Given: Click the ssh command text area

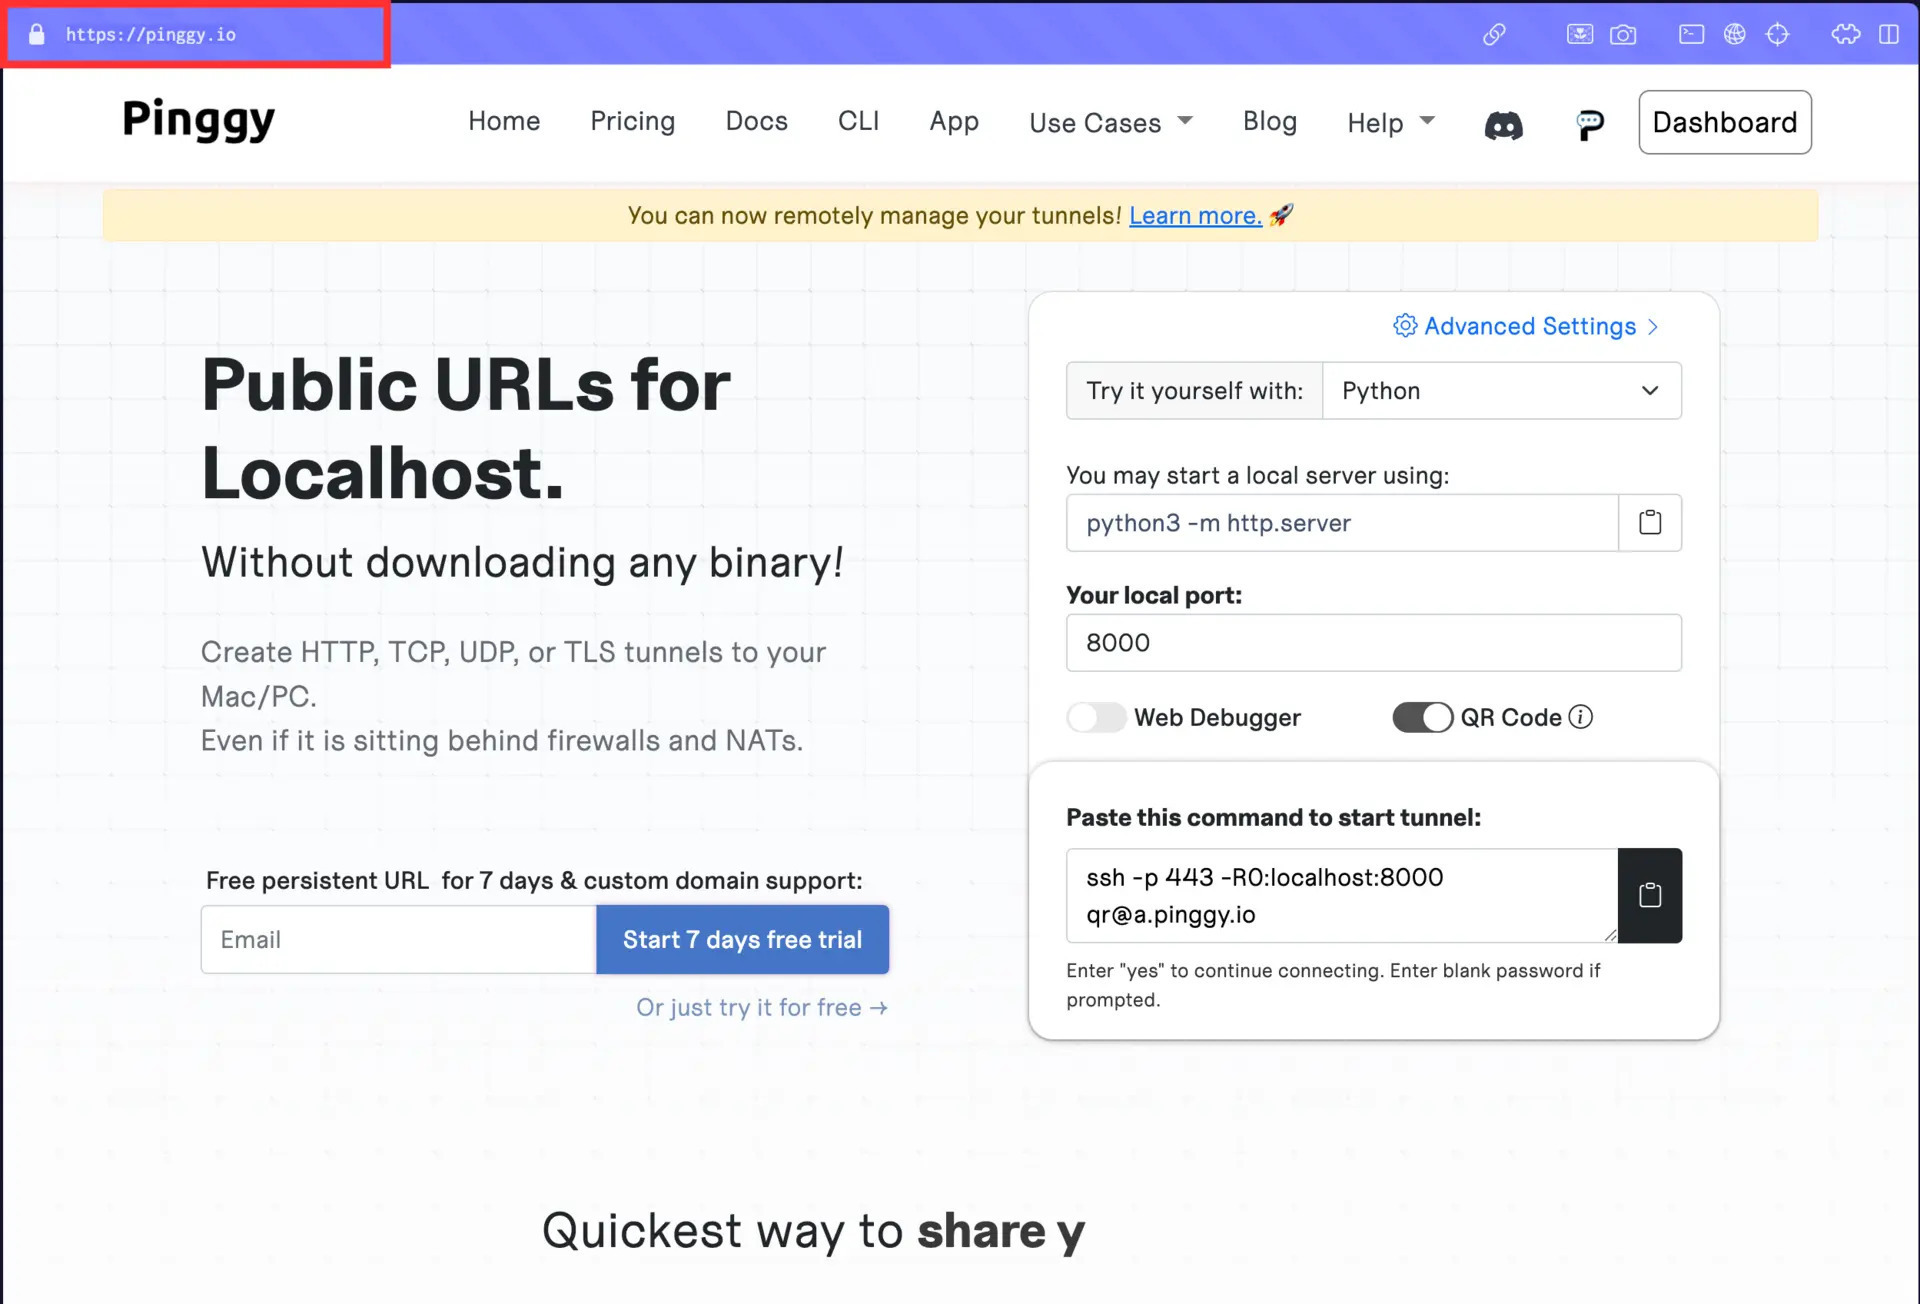Looking at the screenshot, I should tap(1342, 895).
